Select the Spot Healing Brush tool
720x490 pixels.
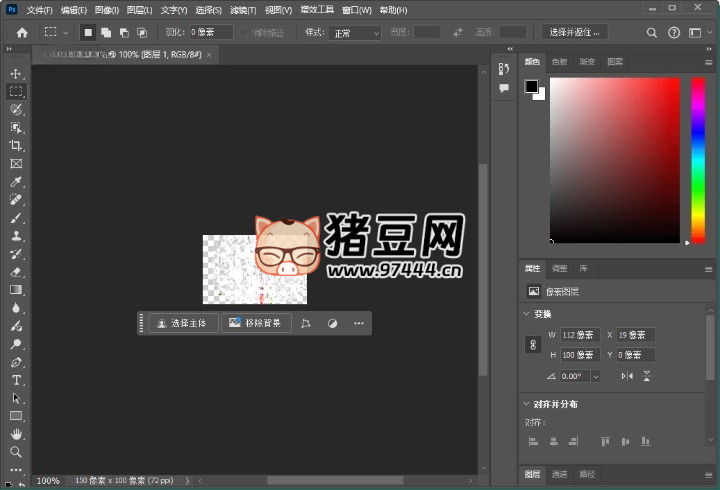click(16, 200)
